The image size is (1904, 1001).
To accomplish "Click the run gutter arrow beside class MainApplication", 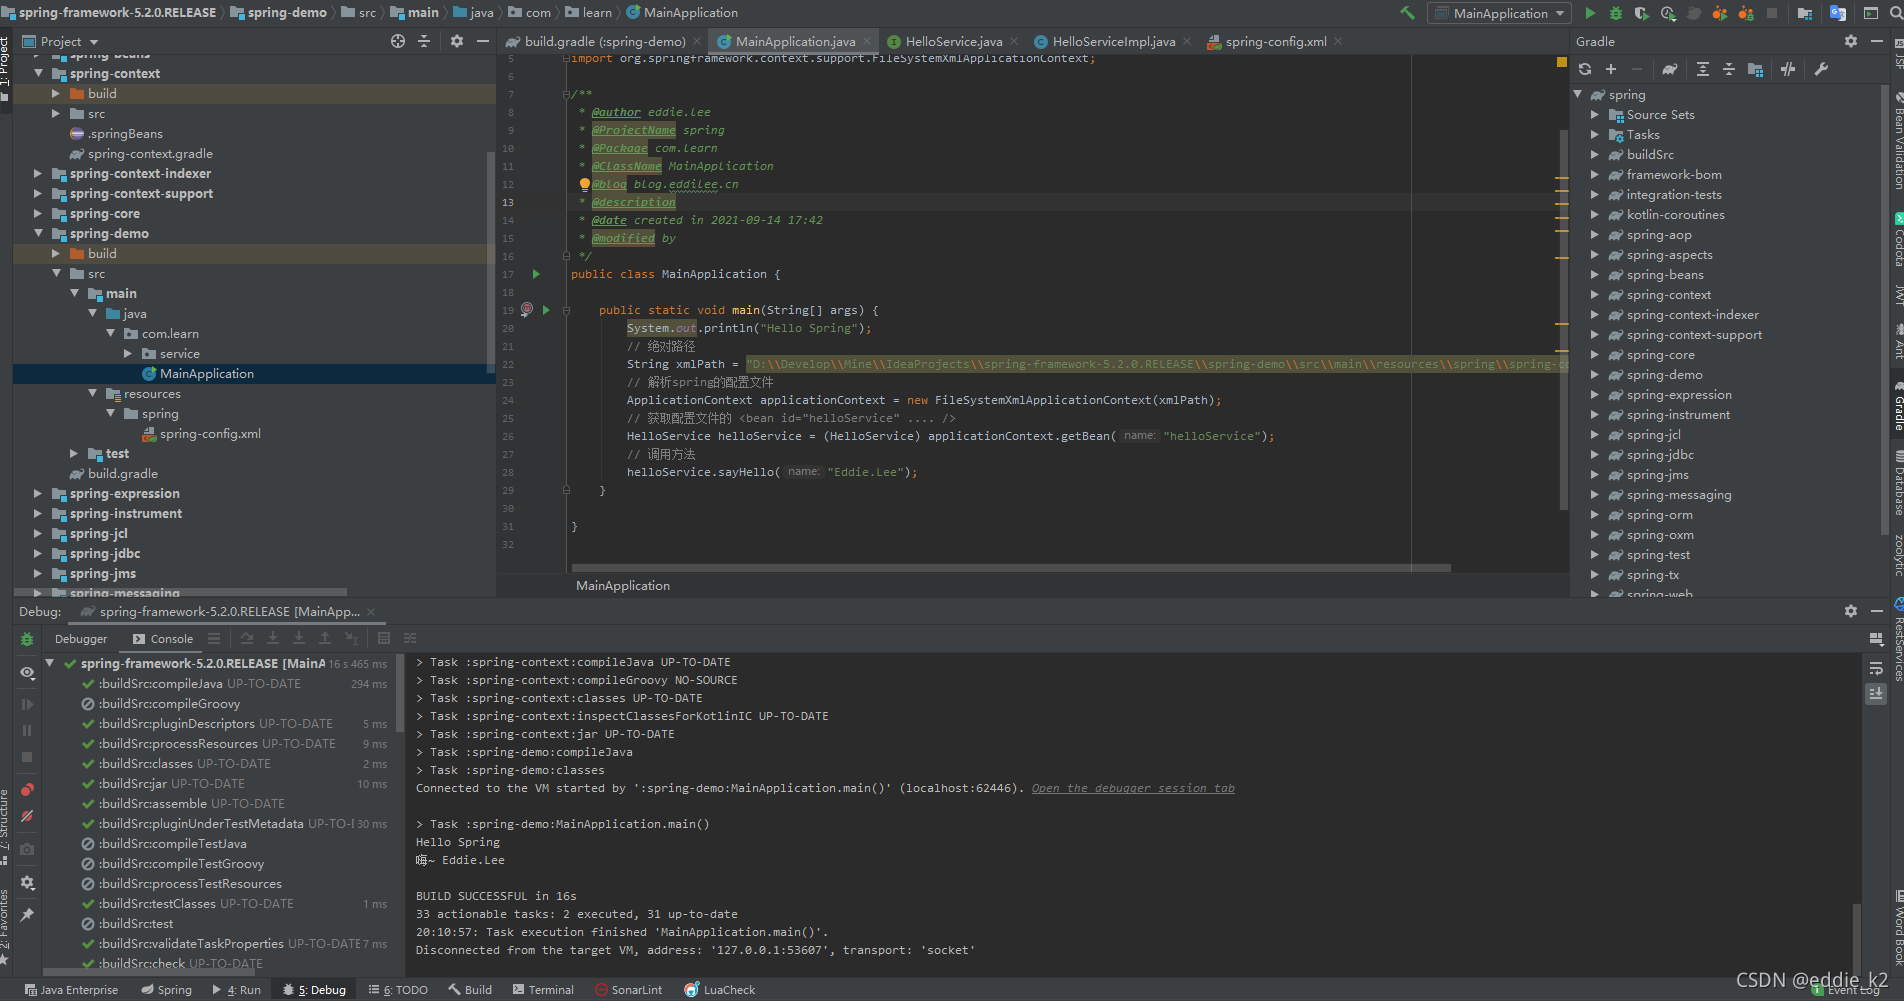I will (x=536, y=274).
